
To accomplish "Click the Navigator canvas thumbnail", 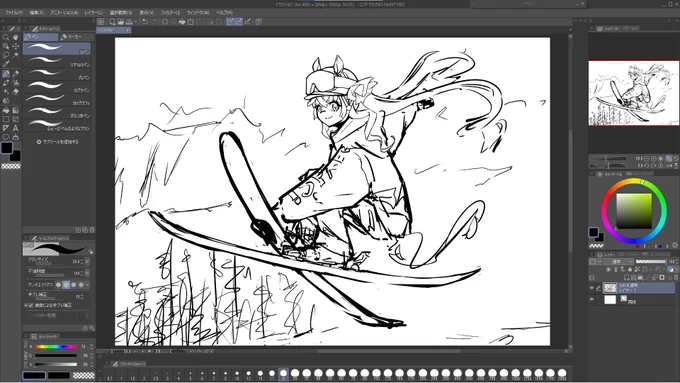I will click(x=634, y=93).
